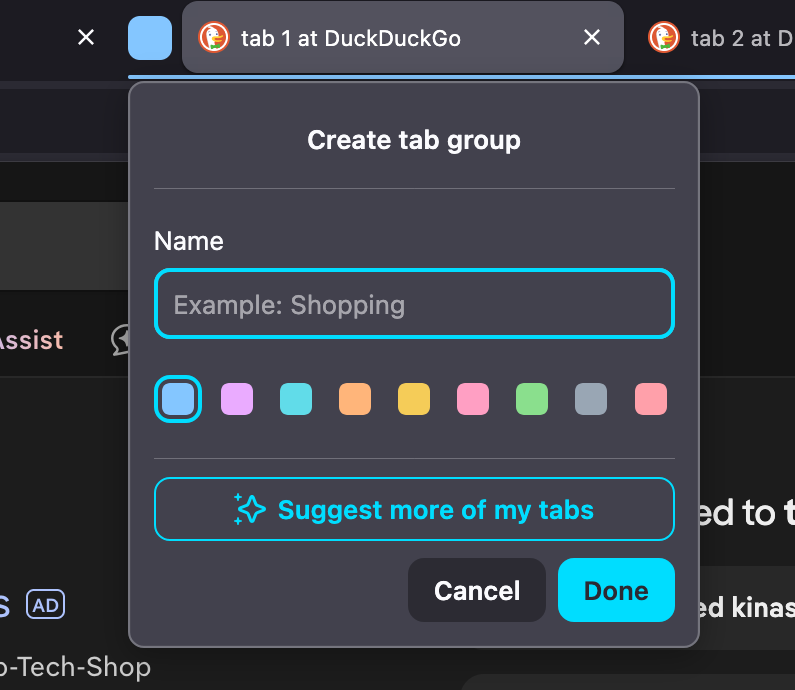Click the DuckDuckGo favicon on tab 2
Image resolution: width=795 pixels, height=690 pixels.
pos(664,38)
